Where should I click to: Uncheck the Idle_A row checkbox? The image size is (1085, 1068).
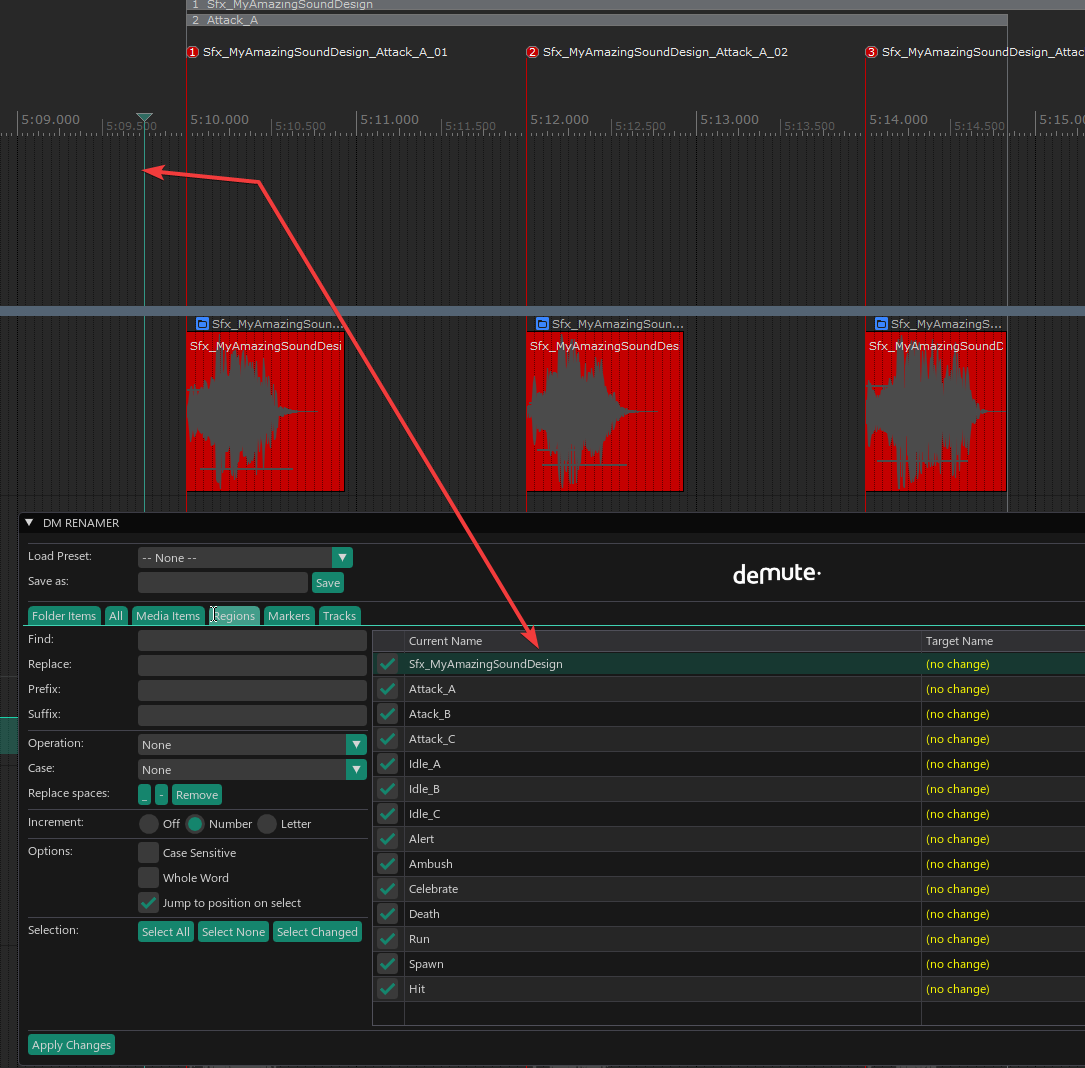click(388, 763)
